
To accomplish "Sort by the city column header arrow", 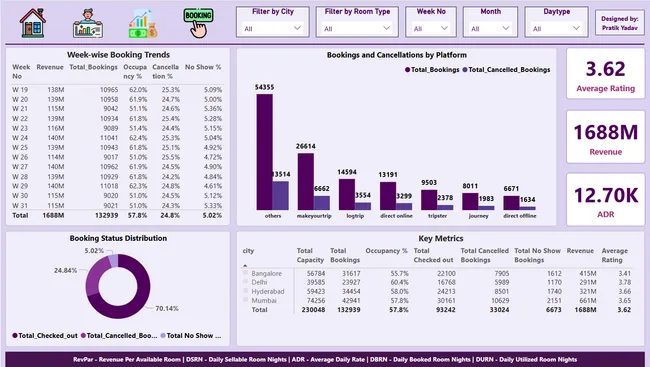I will click(245, 265).
